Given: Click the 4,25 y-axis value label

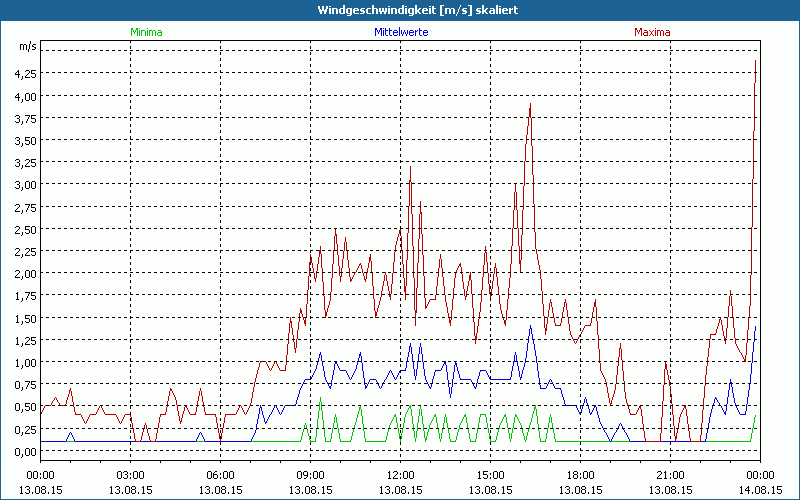Looking at the screenshot, I should click(25, 74).
